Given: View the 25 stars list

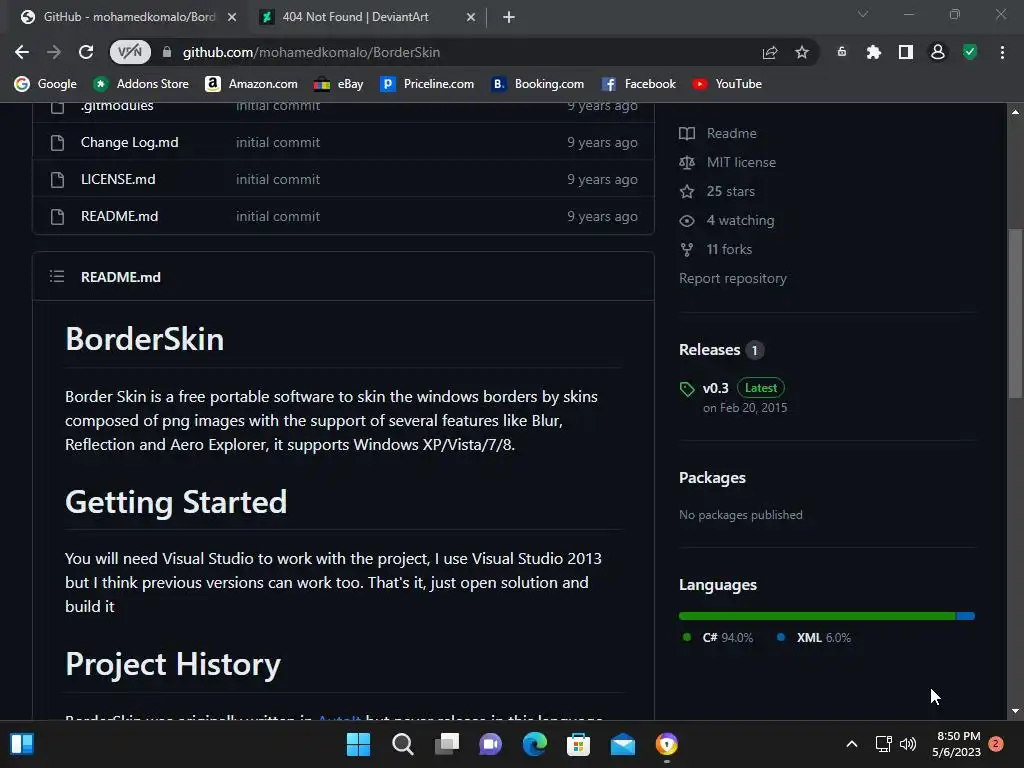Looking at the screenshot, I should pos(717,191).
